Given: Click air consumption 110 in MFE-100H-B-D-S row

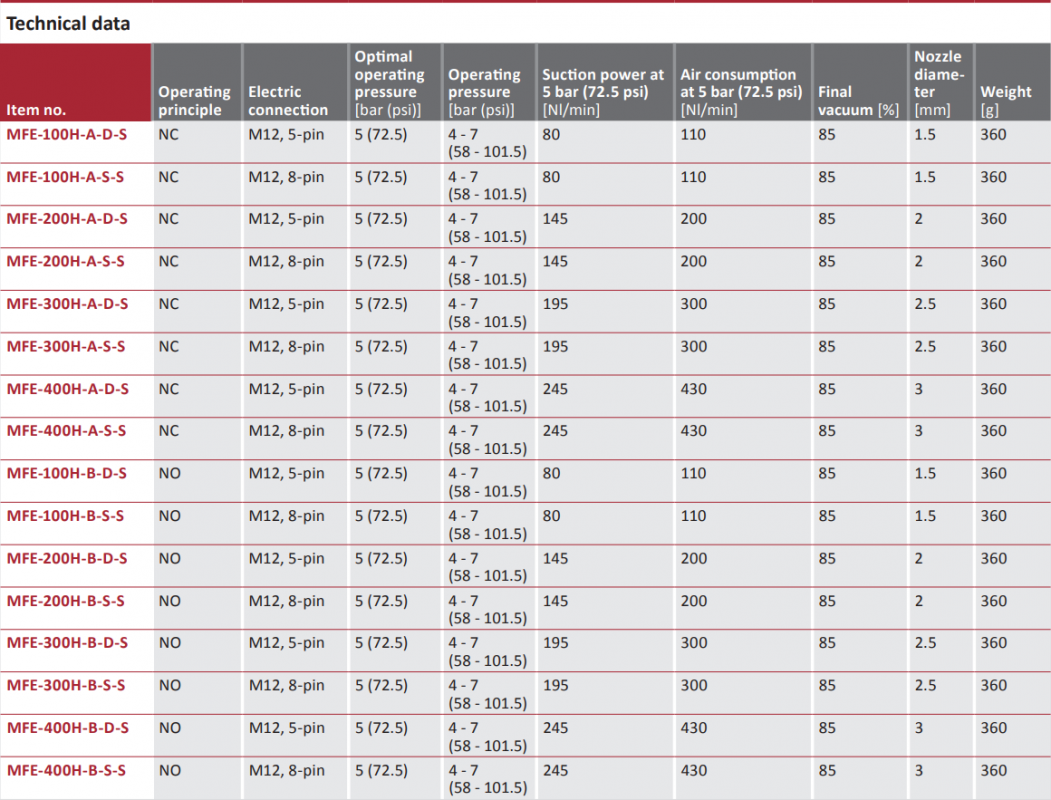Looking at the screenshot, I should pos(693,474).
